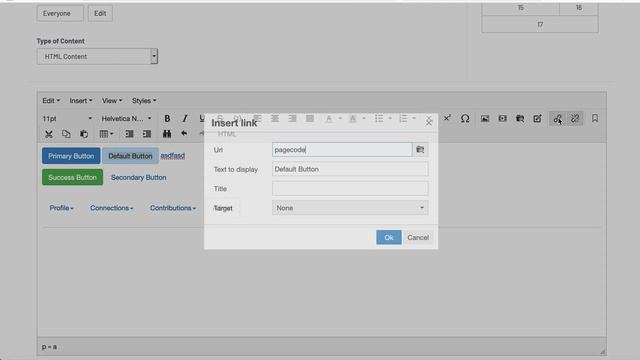
Task: Cancel the Insert link dialog
Action: [418, 237]
